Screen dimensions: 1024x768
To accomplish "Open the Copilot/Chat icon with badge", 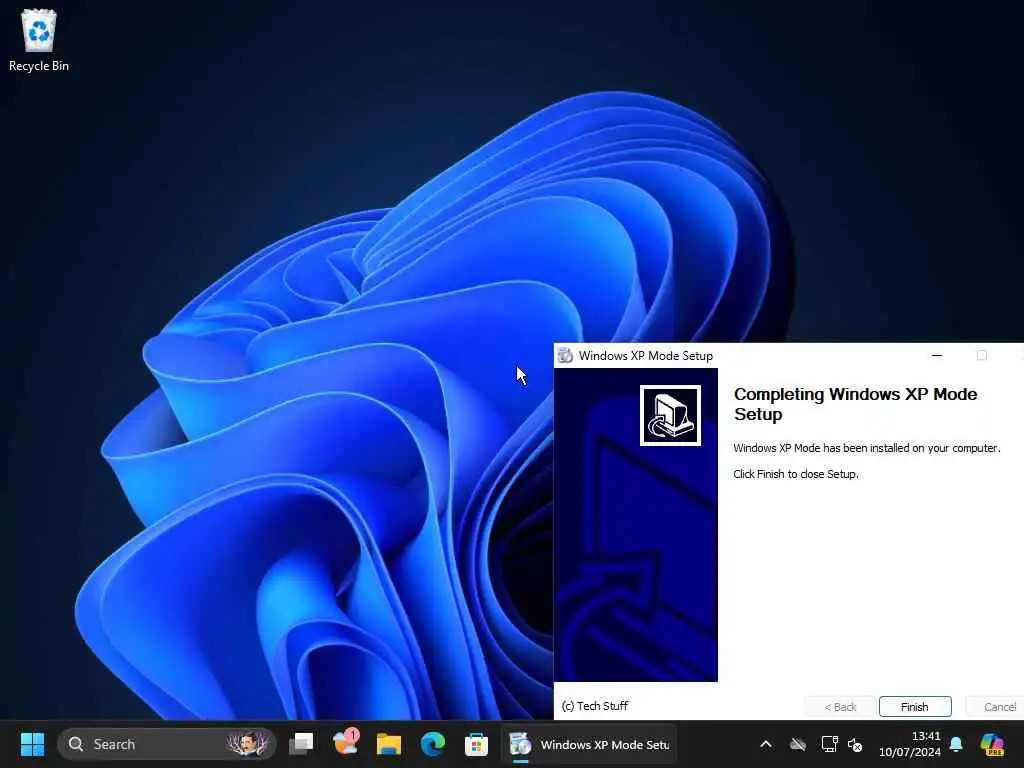I will click(x=345, y=743).
